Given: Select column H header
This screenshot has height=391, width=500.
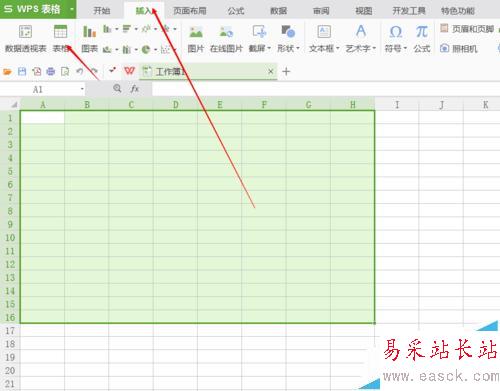Looking at the screenshot, I should pyautogui.click(x=353, y=105).
